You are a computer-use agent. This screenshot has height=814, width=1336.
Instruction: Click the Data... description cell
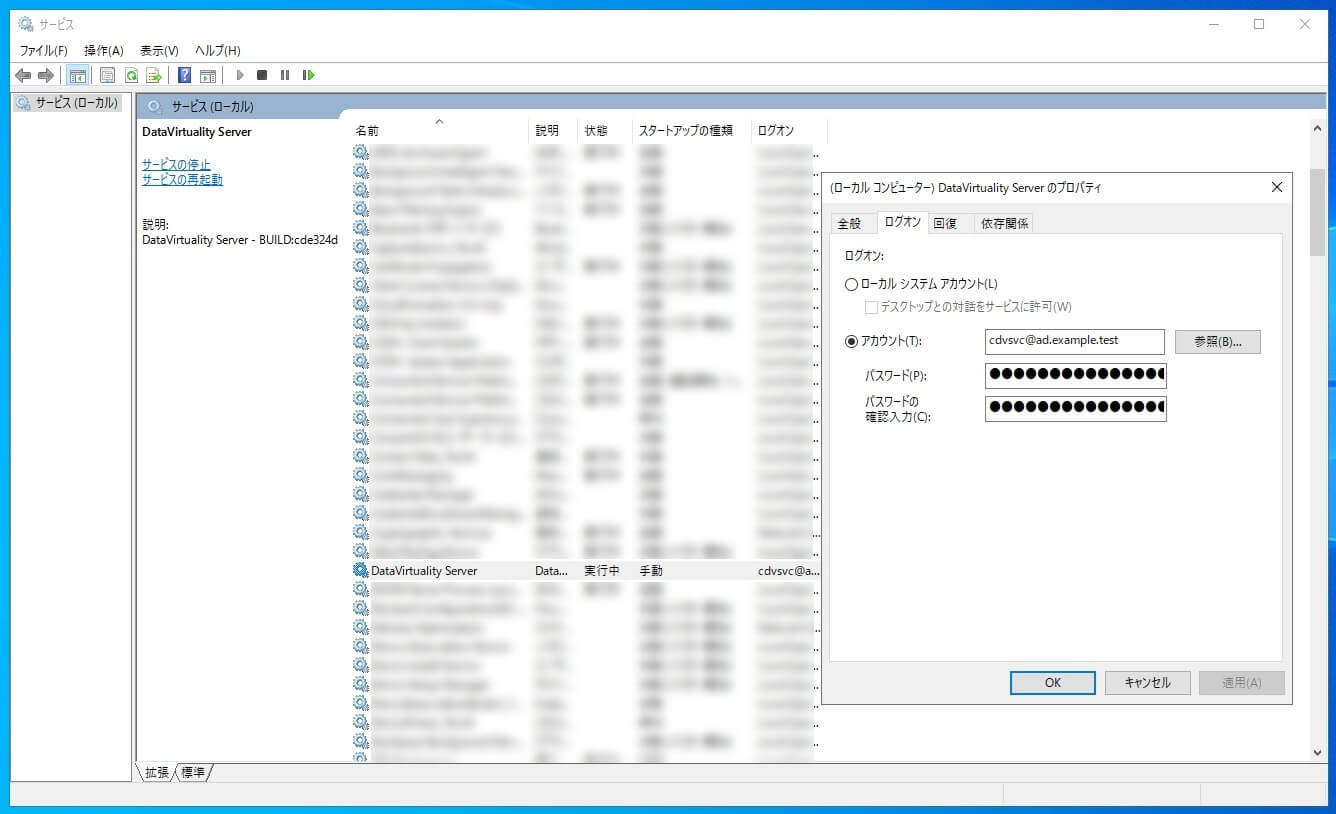pyautogui.click(x=551, y=571)
